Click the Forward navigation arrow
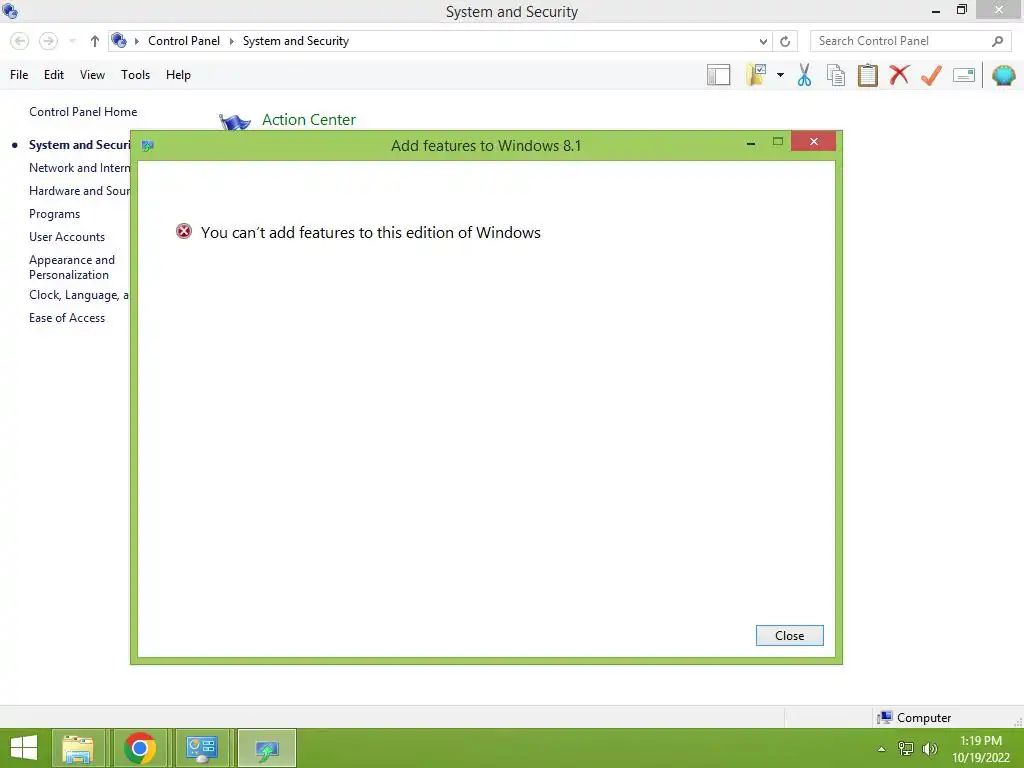 point(48,41)
